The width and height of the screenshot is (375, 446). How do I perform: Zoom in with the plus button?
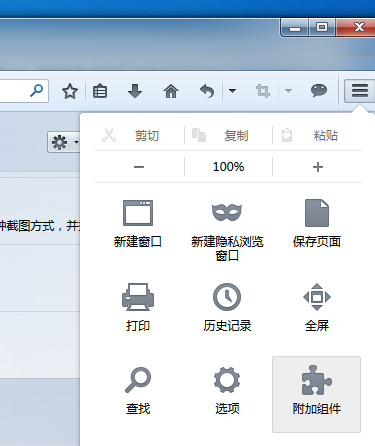(x=317, y=167)
